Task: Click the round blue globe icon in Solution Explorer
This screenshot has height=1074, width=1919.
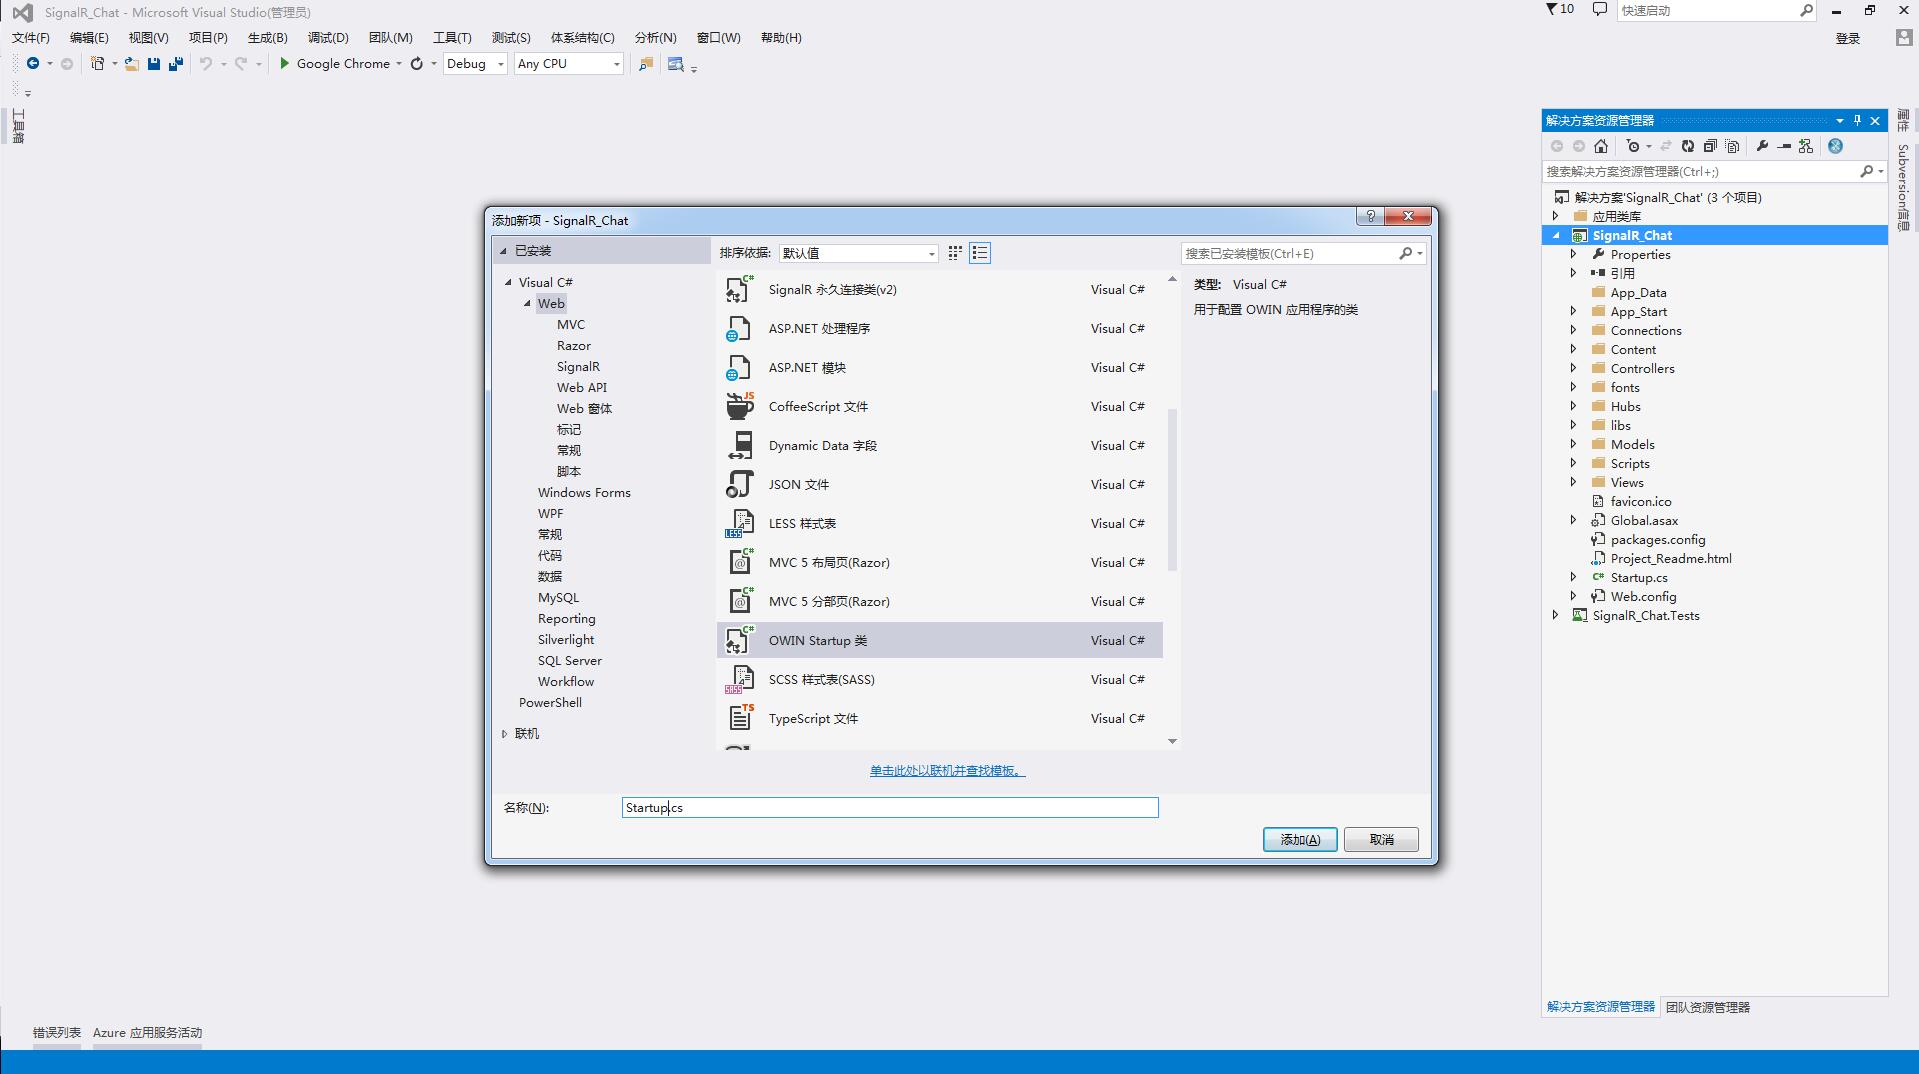Action: pos(1835,146)
